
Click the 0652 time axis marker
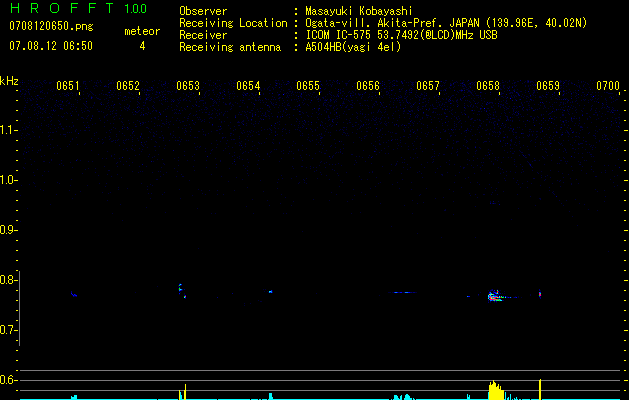coord(128,86)
